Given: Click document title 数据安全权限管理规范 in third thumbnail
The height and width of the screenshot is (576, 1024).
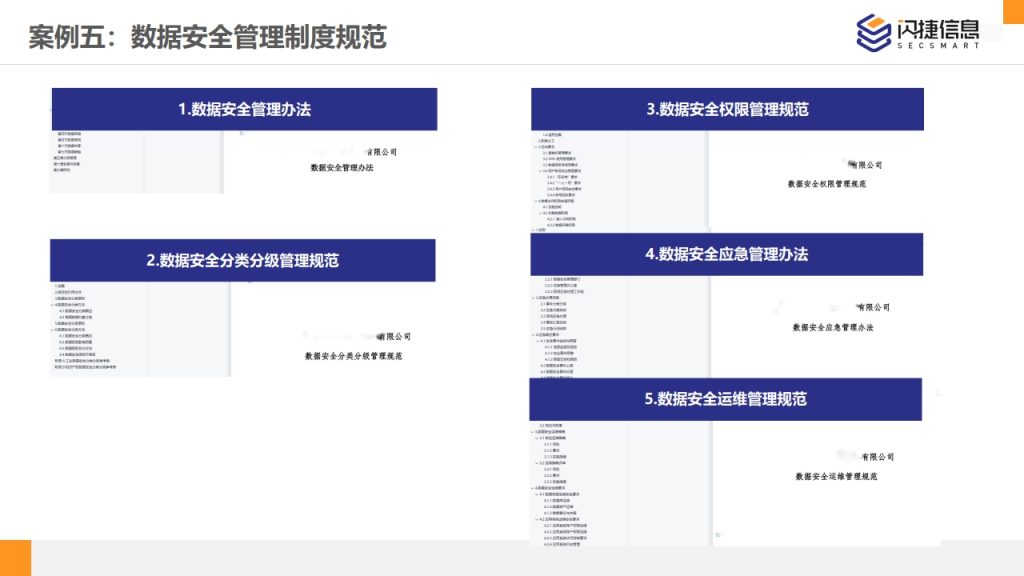Looking at the screenshot, I should (x=827, y=184).
